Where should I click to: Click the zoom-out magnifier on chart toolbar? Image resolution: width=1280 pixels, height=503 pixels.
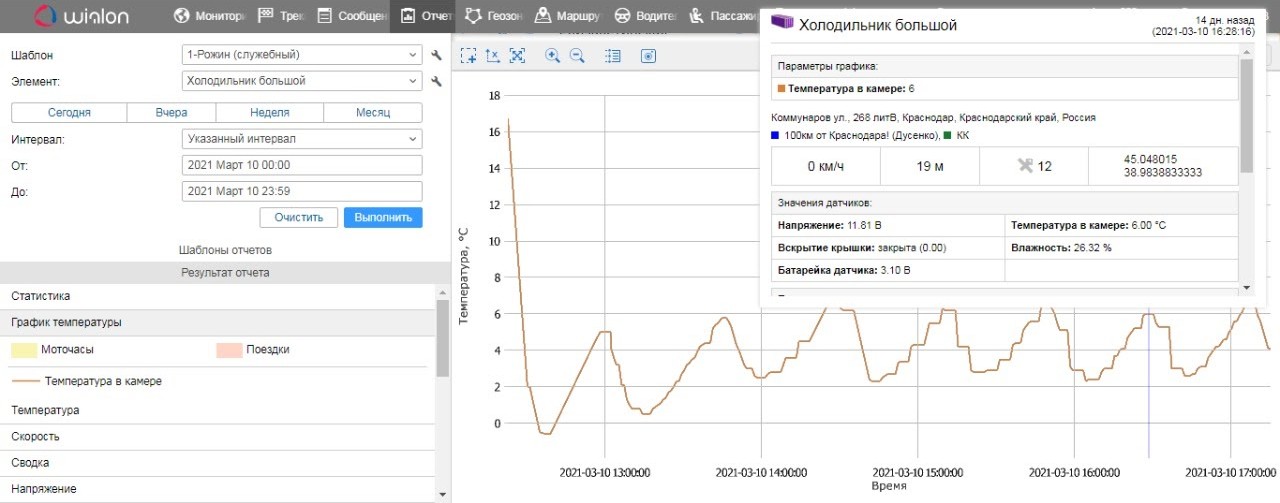click(577, 56)
